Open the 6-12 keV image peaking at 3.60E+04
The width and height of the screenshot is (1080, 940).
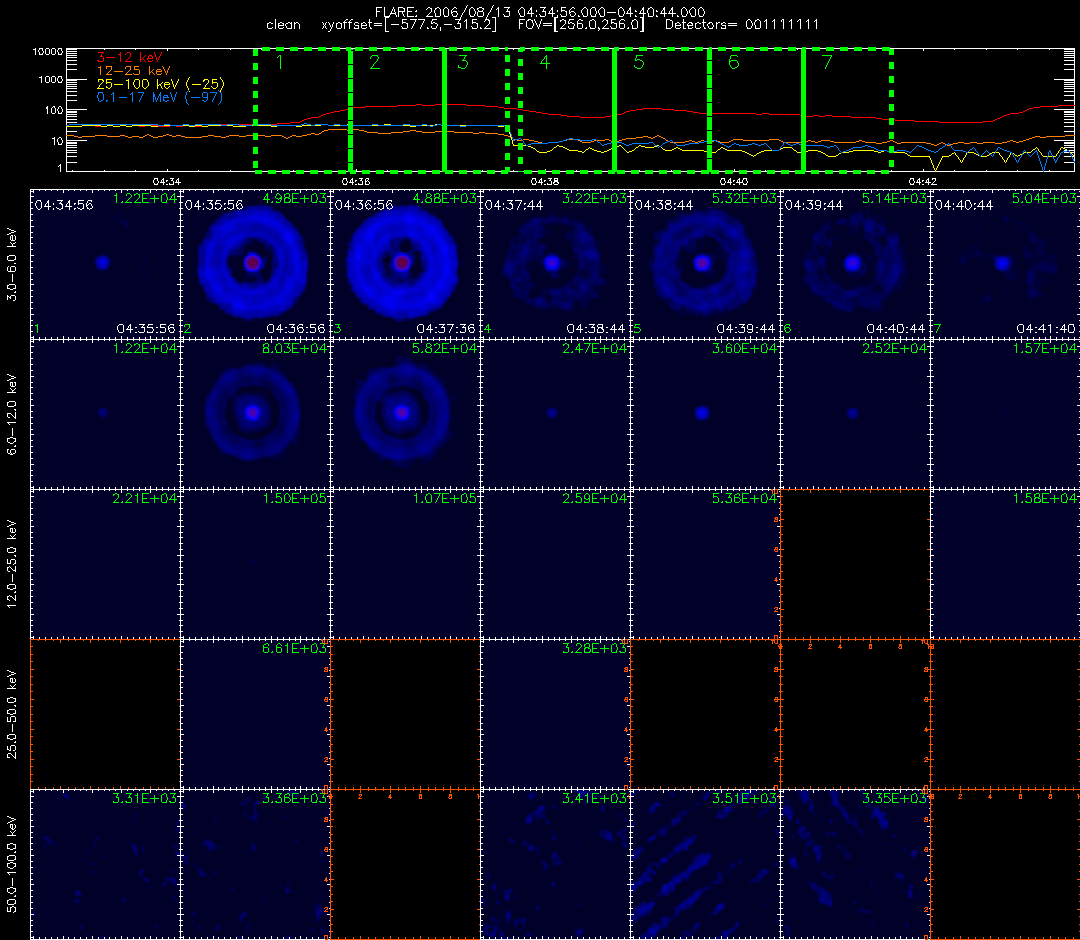pyautogui.click(x=705, y=415)
